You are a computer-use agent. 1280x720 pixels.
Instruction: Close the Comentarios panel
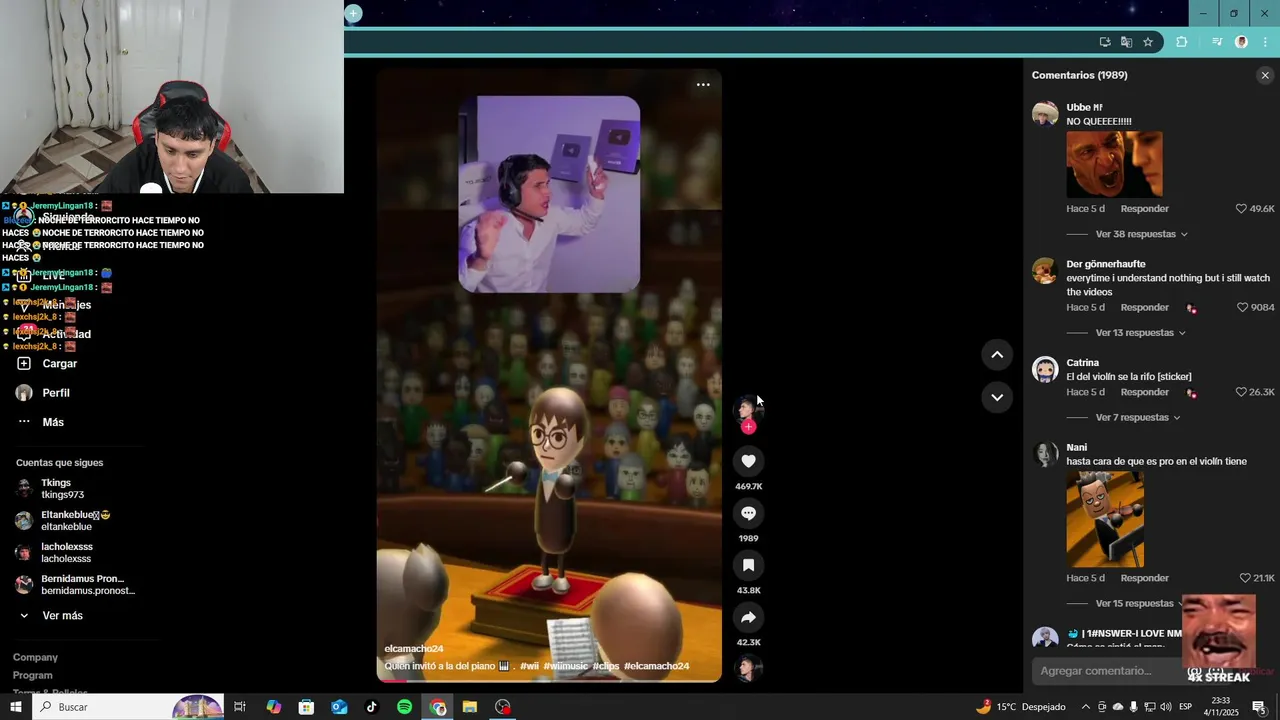click(1265, 75)
